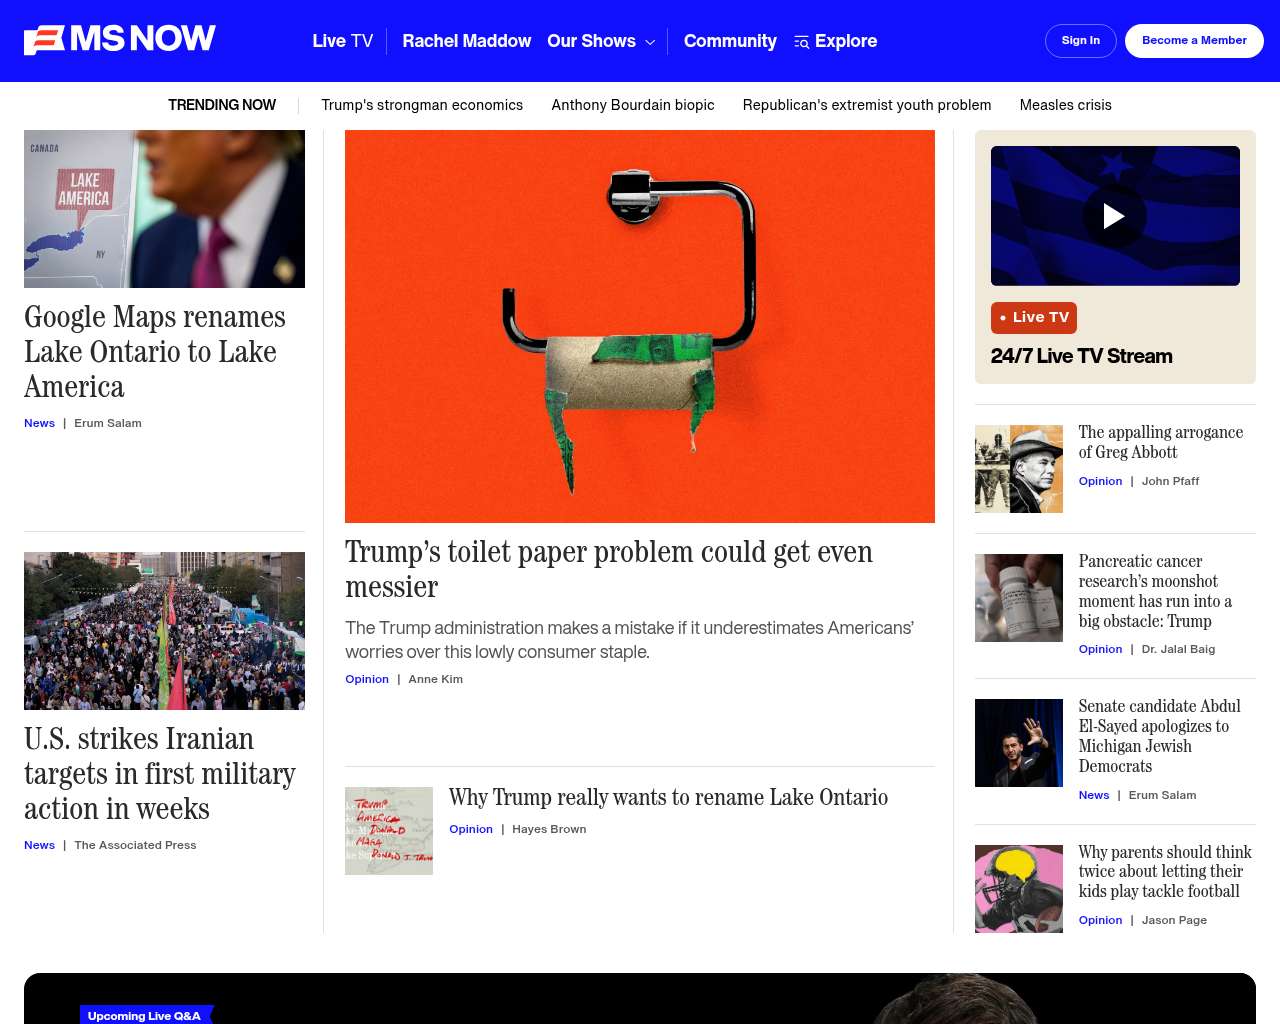Open Erum Salam link under El-Sayed article
Screen dimensions: 1280x1024
click(1162, 795)
